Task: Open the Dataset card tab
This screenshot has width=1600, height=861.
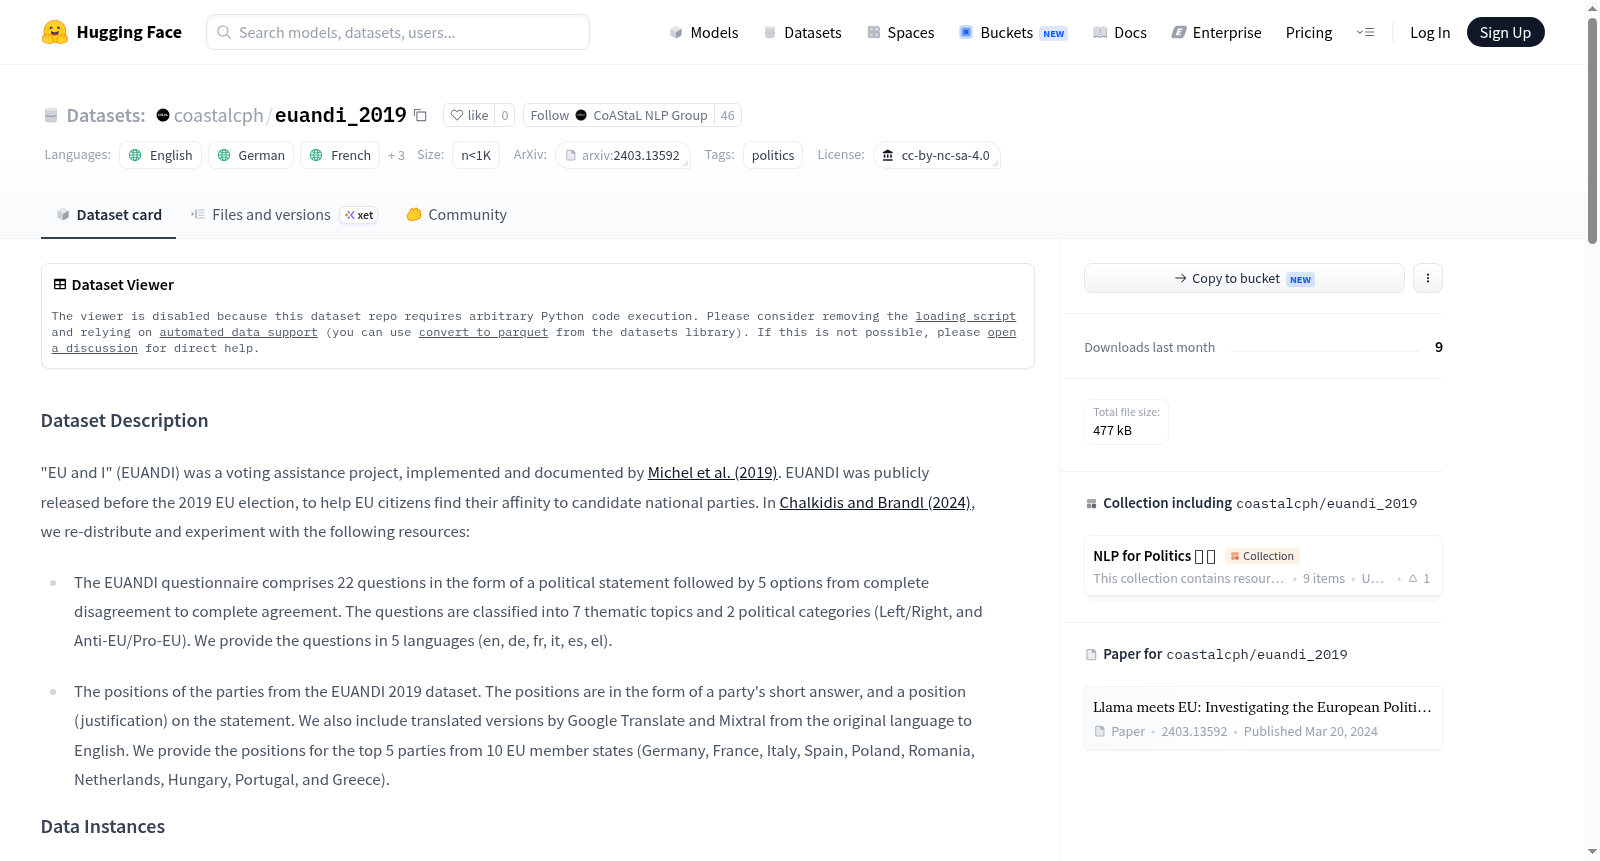Action: [108, 214]
